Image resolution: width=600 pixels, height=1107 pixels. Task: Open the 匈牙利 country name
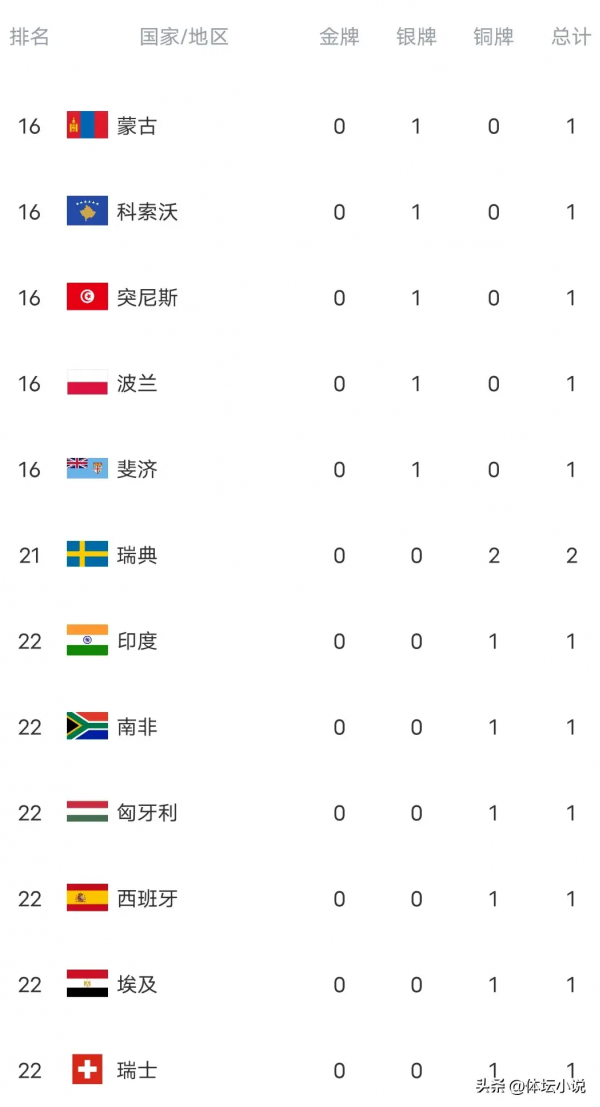147,813
